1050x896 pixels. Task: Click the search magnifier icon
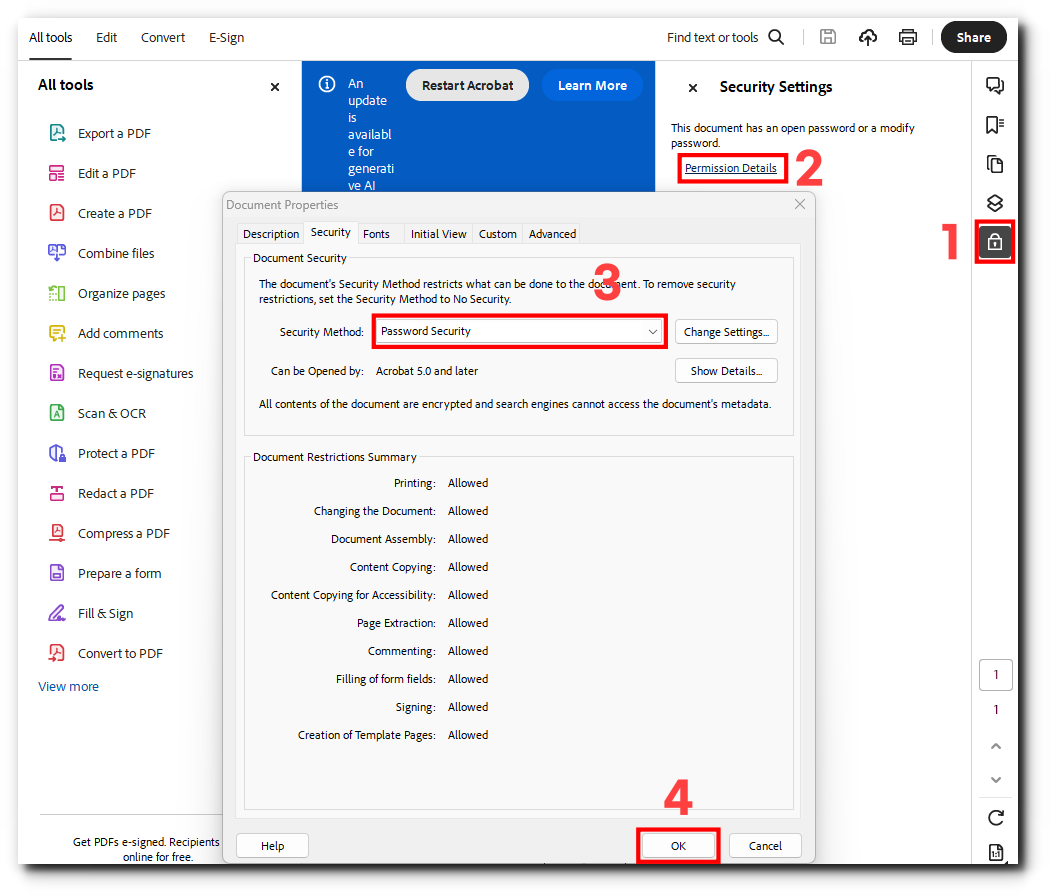(776, 38)
